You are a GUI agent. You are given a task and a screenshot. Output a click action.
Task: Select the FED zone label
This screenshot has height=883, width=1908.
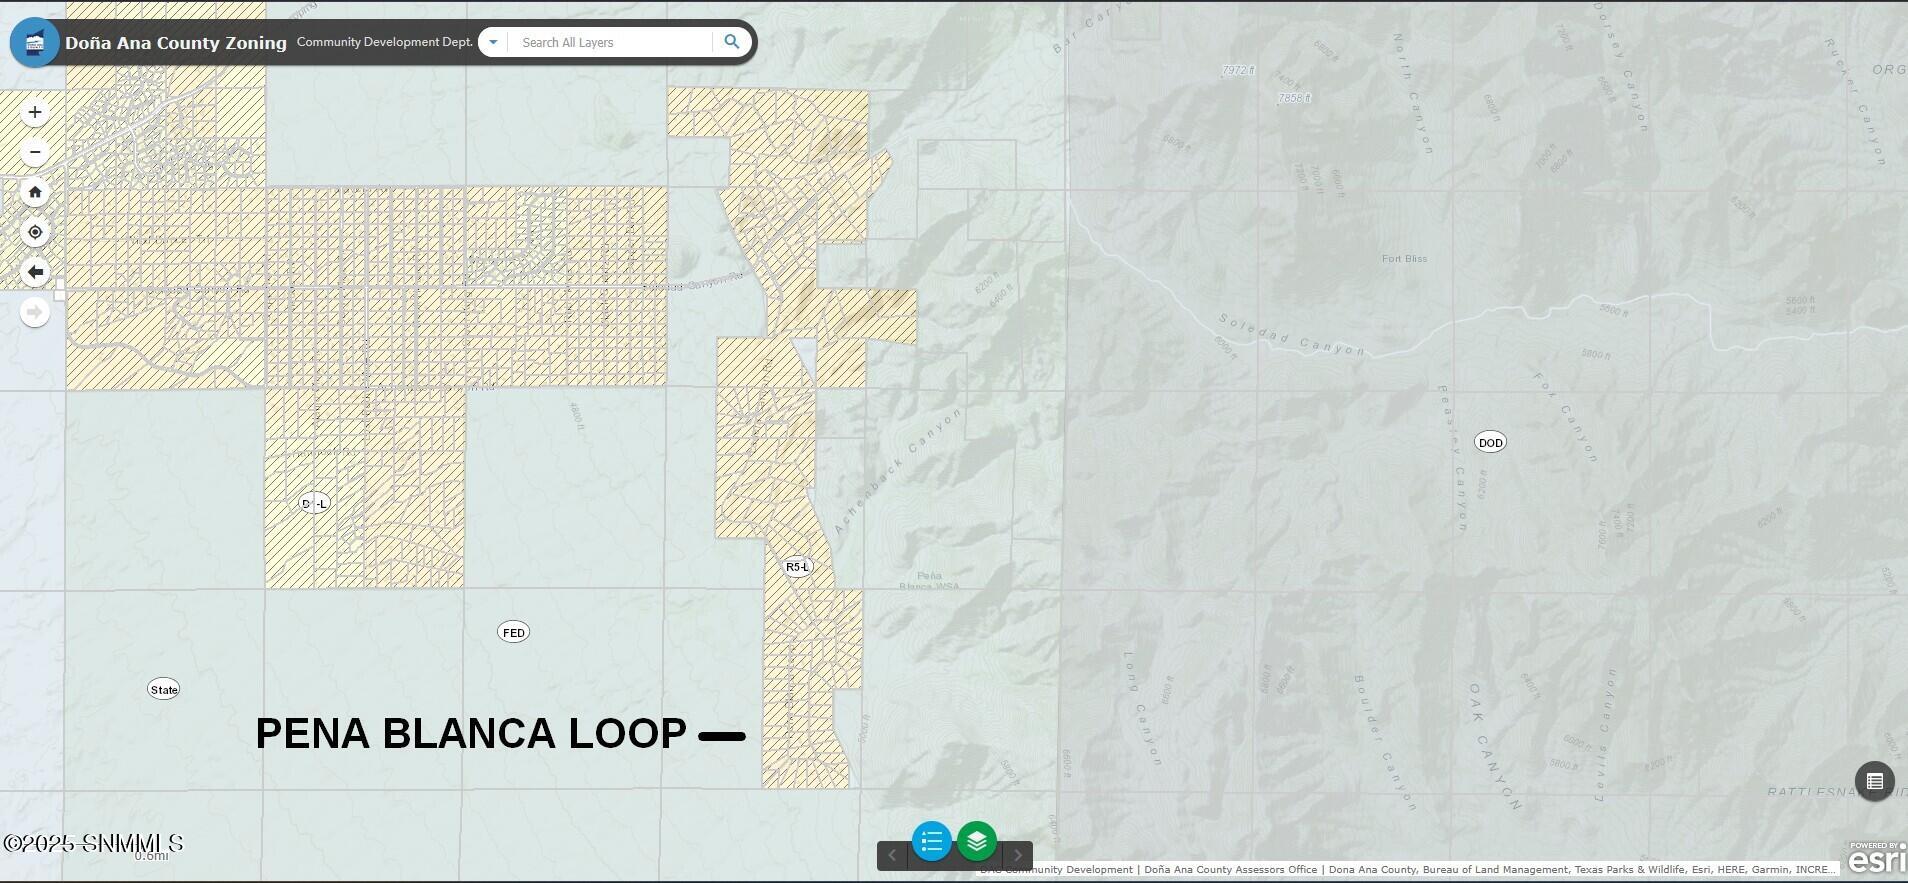pyautogui.click(x=513, y=632)
